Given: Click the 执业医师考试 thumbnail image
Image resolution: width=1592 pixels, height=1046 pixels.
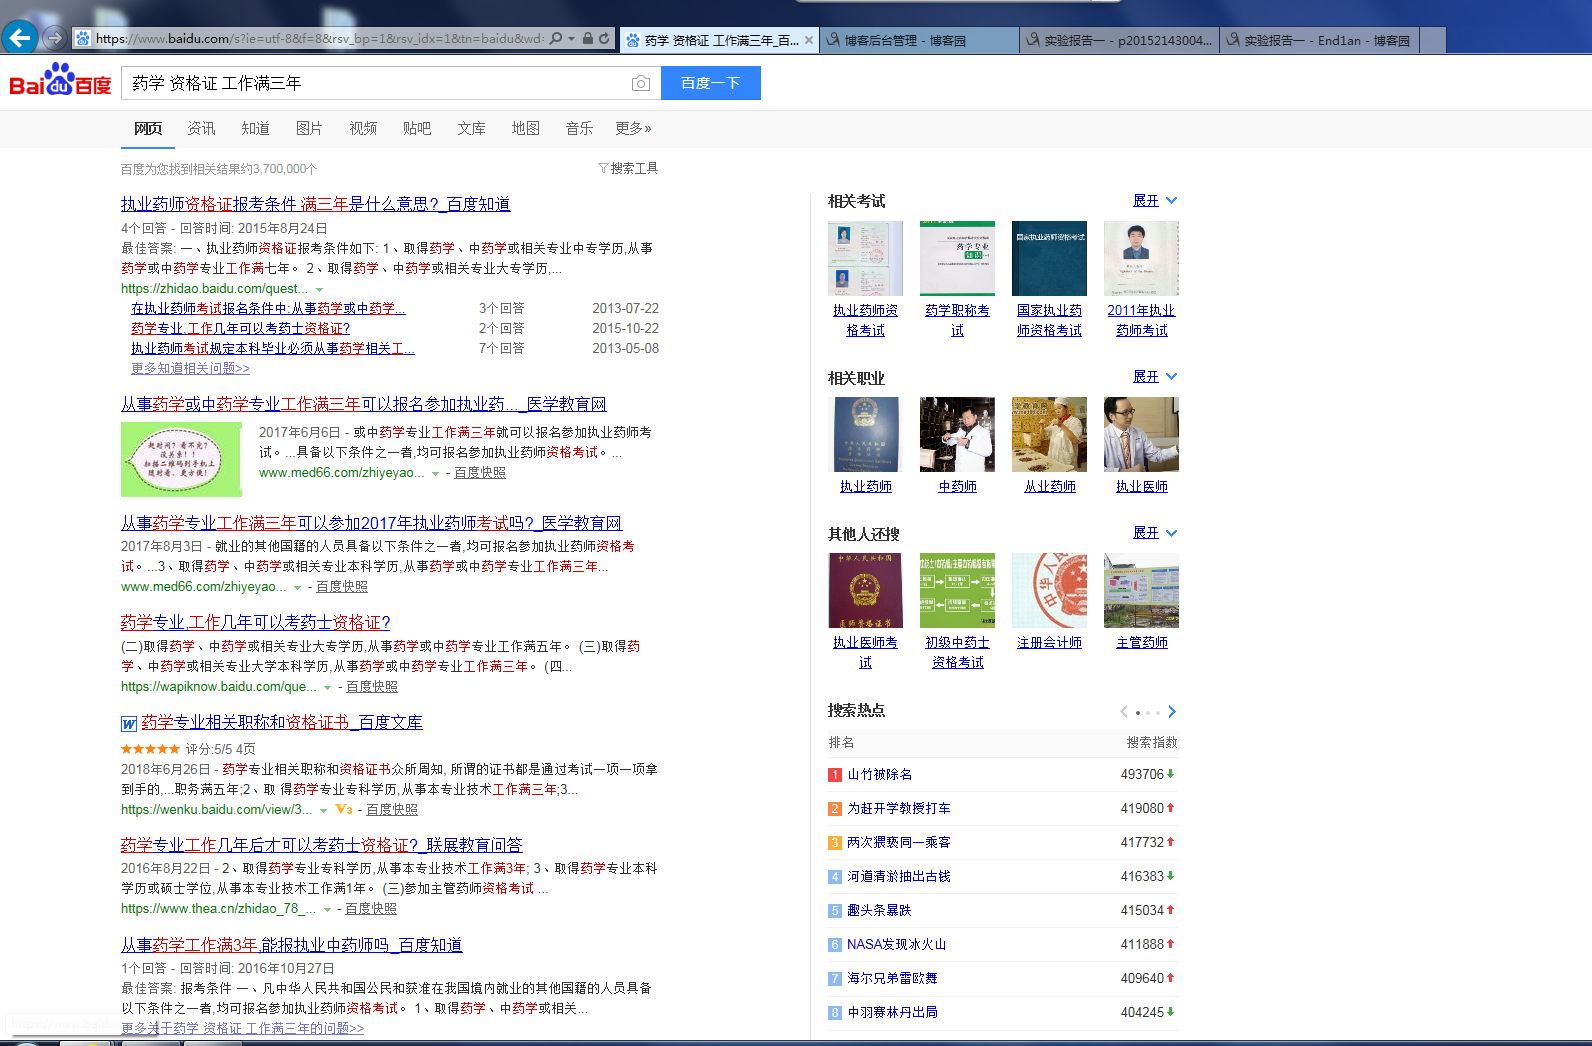Looking at the screenshot, I should point(865,590).
